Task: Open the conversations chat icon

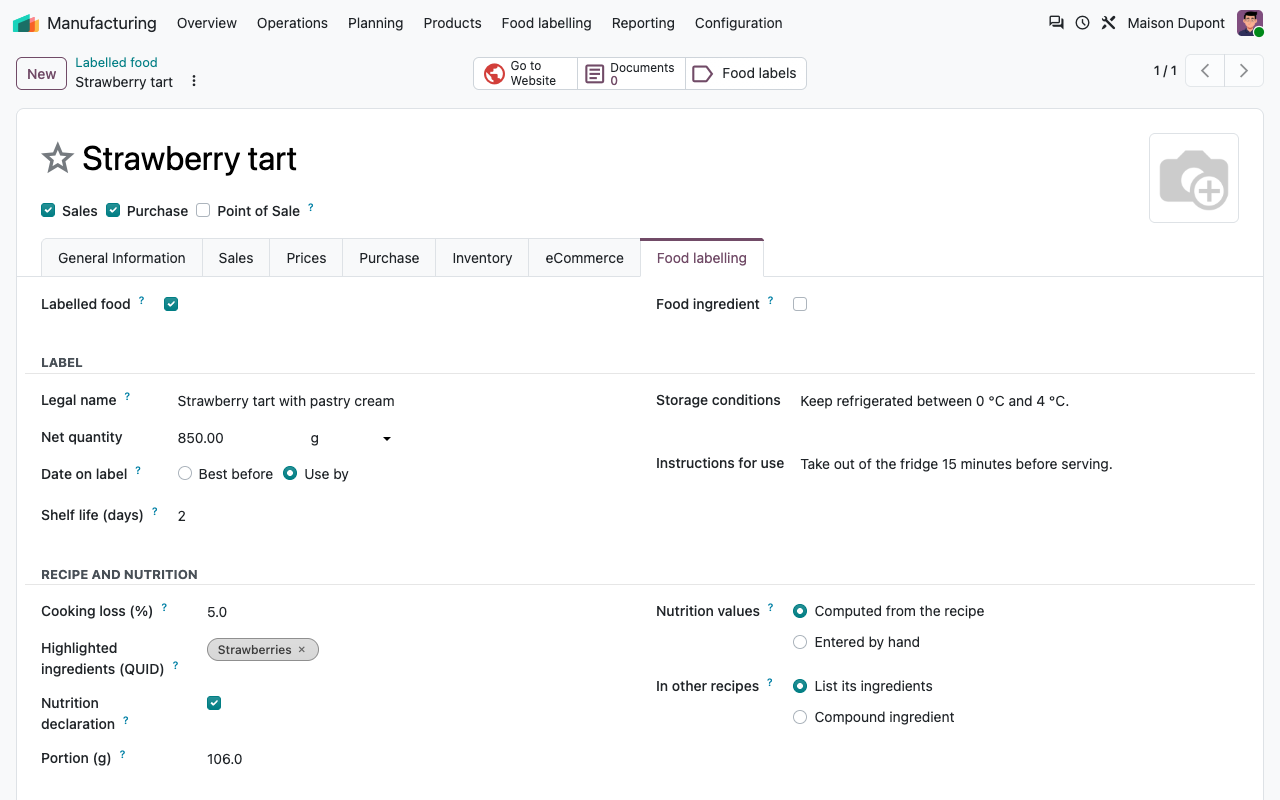Action: (x=1056, y=23)
